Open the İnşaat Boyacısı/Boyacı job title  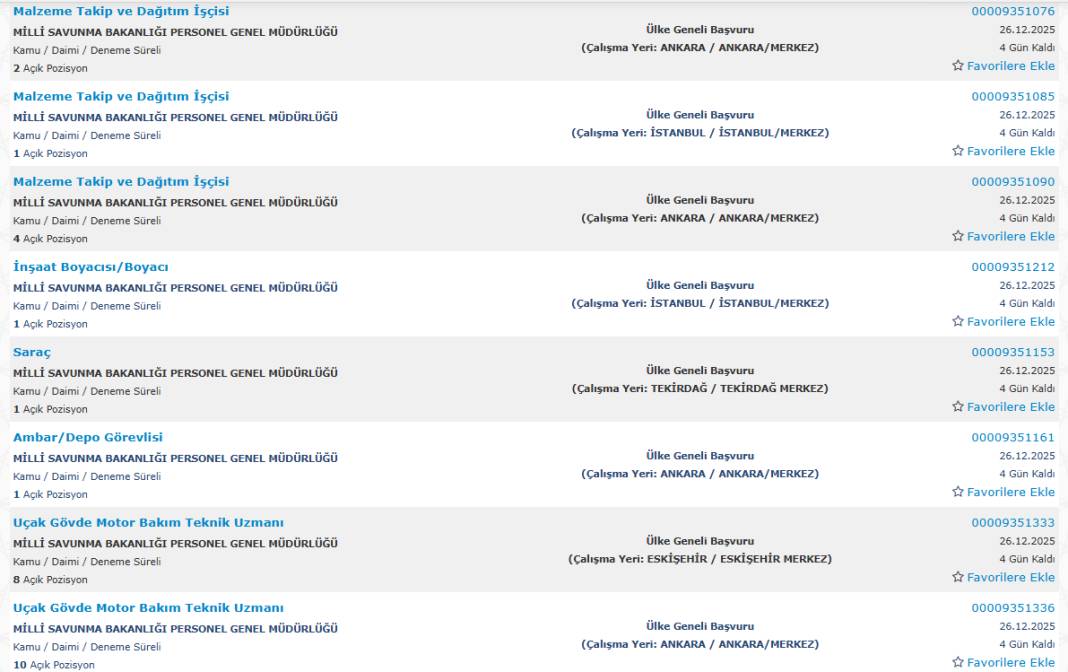point(90,267)
